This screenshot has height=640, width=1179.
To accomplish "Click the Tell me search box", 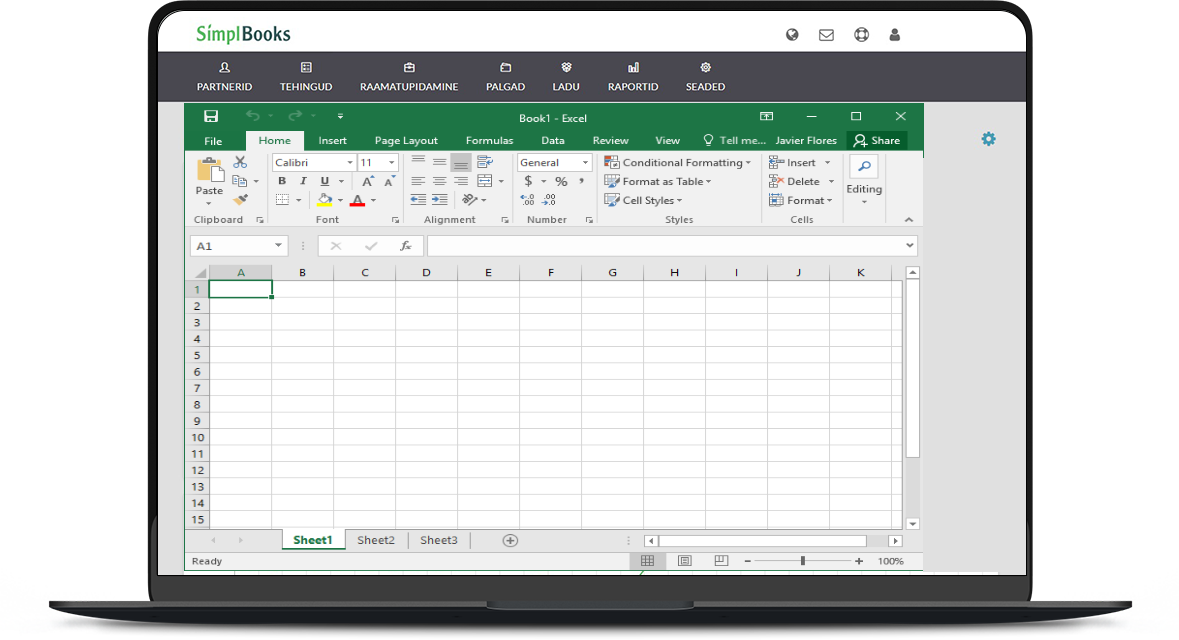I will point(735,141).
